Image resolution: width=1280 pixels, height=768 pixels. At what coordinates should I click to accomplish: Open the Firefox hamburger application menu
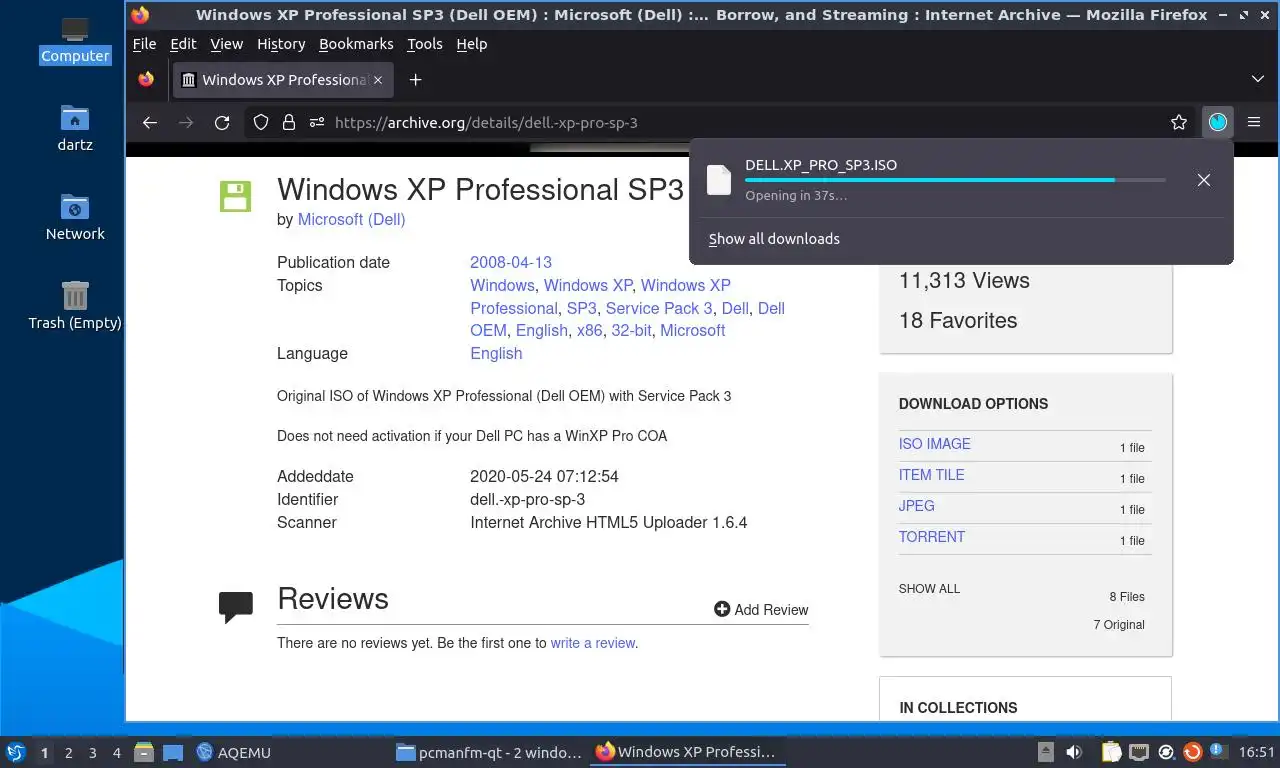click(1254, 122)
